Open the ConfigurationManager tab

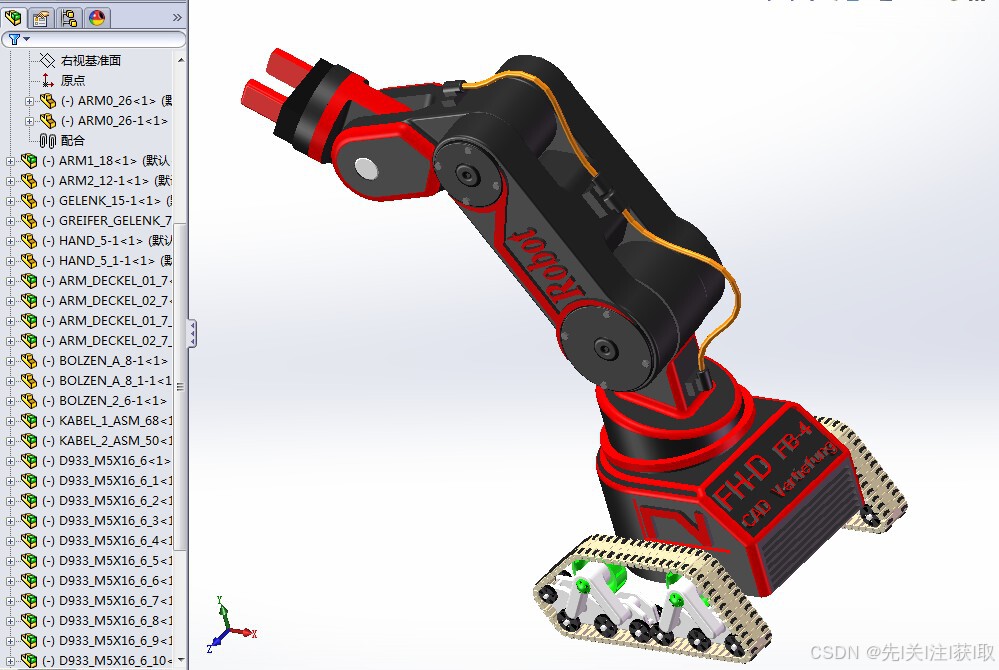pyautogui.click(x=69, y=17)
